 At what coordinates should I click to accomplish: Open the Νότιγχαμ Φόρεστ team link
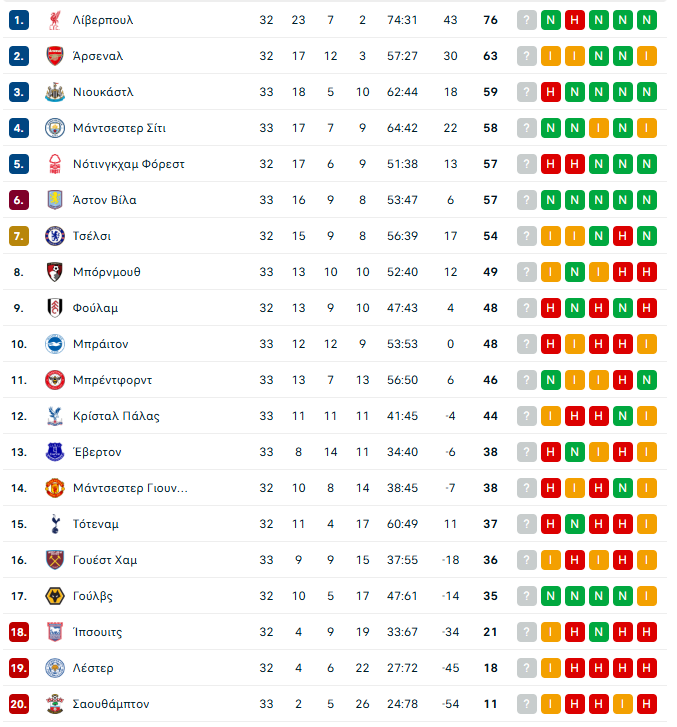(x=128, y=164)
